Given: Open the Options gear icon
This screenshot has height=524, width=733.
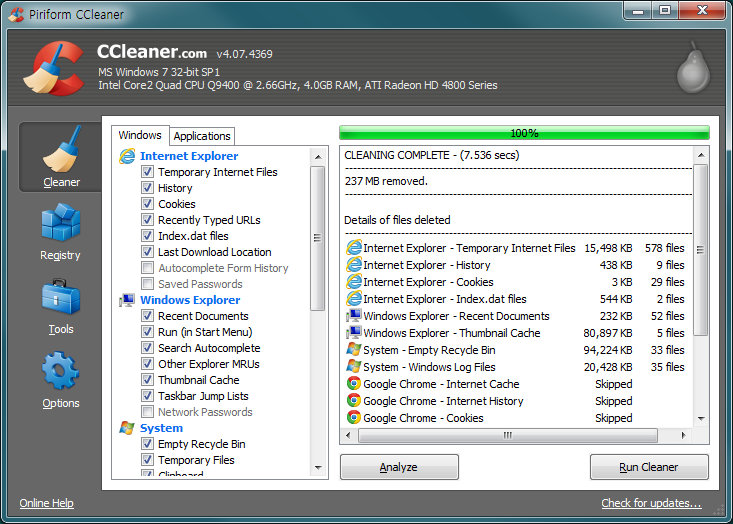Looking at the screenshot, I should [x=61, y=372].
